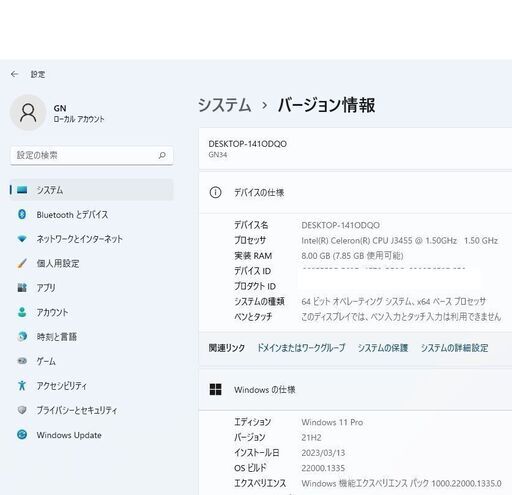Click the ゲーム controller icon

point(22,361)
